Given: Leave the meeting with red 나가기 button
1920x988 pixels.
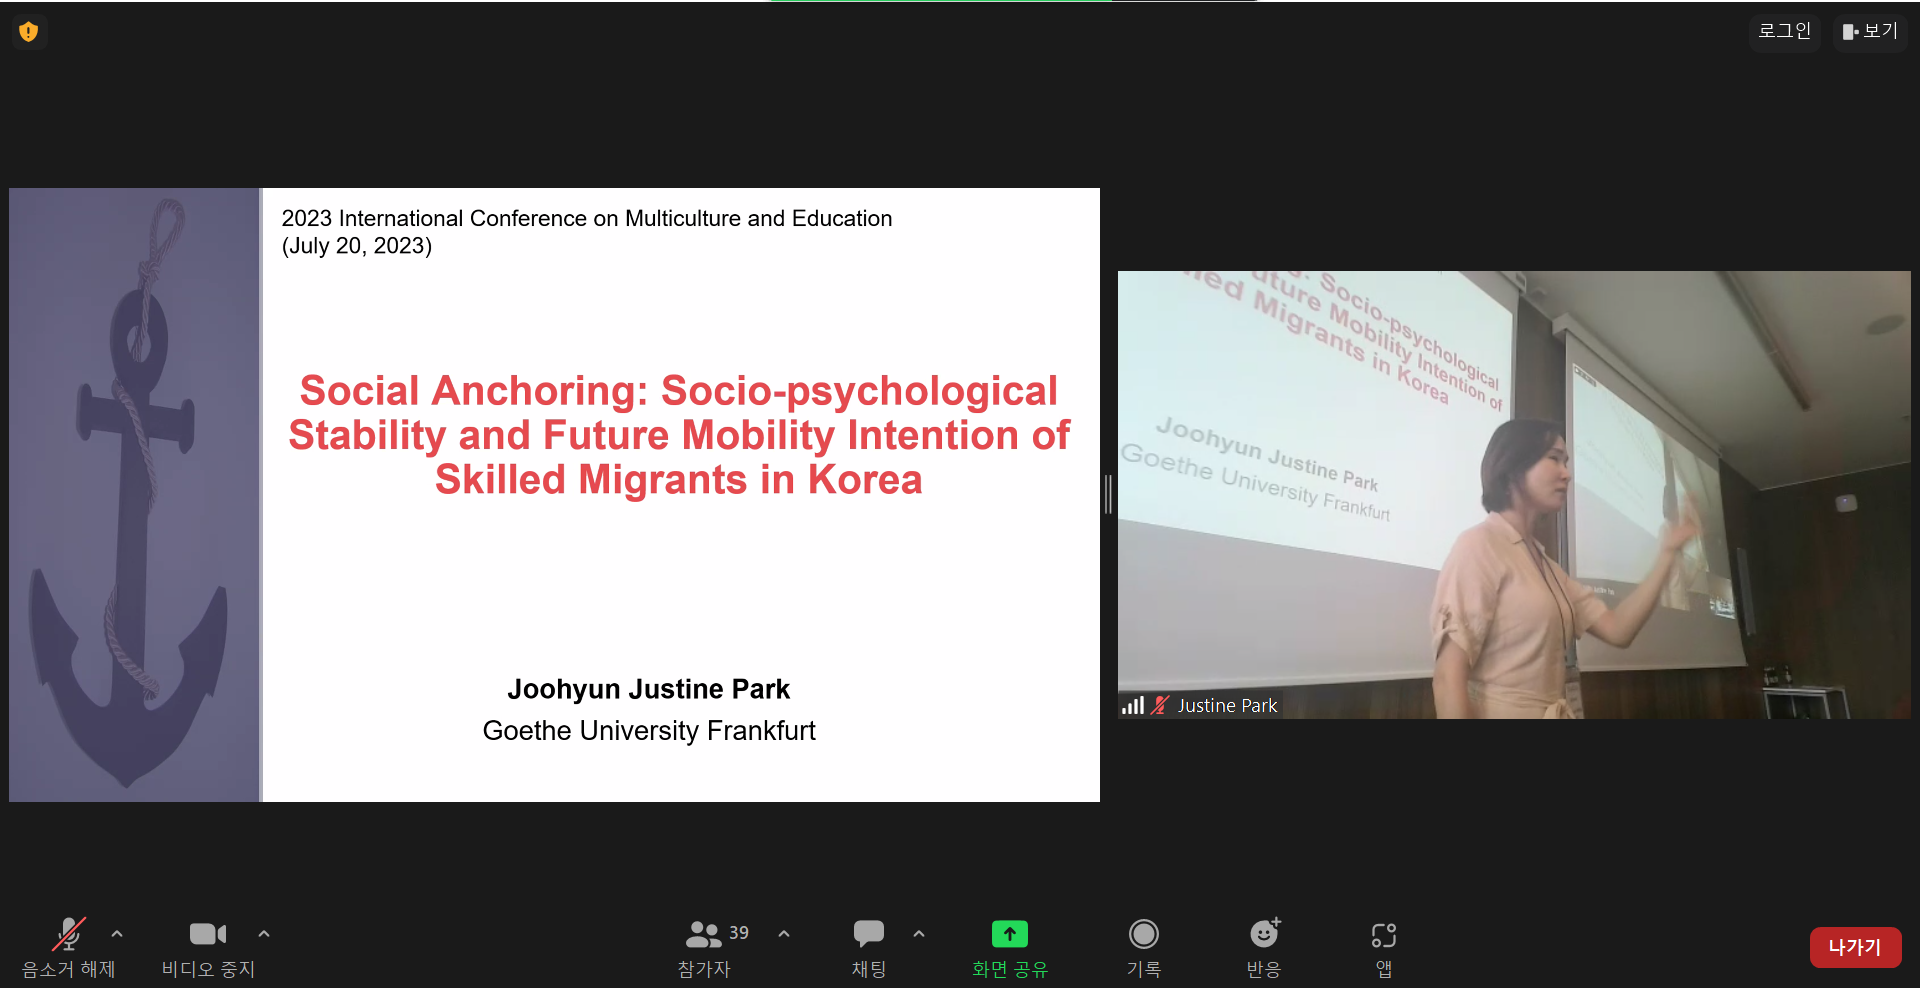Looking at the screenshot, I should (x=1855, y=947).
